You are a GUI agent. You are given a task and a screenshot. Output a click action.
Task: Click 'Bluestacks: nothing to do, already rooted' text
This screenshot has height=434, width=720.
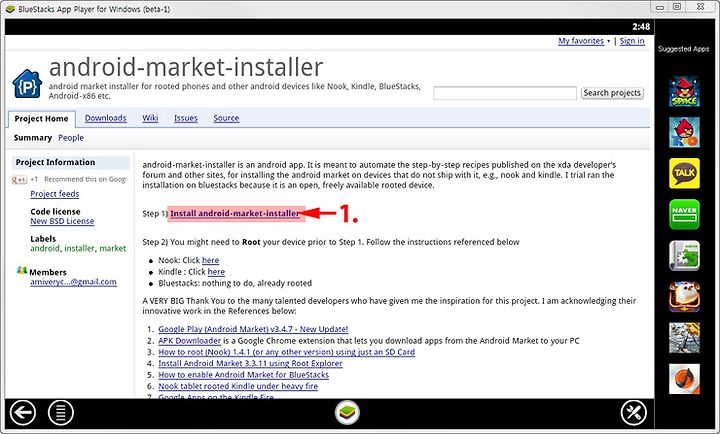[235, 283]
